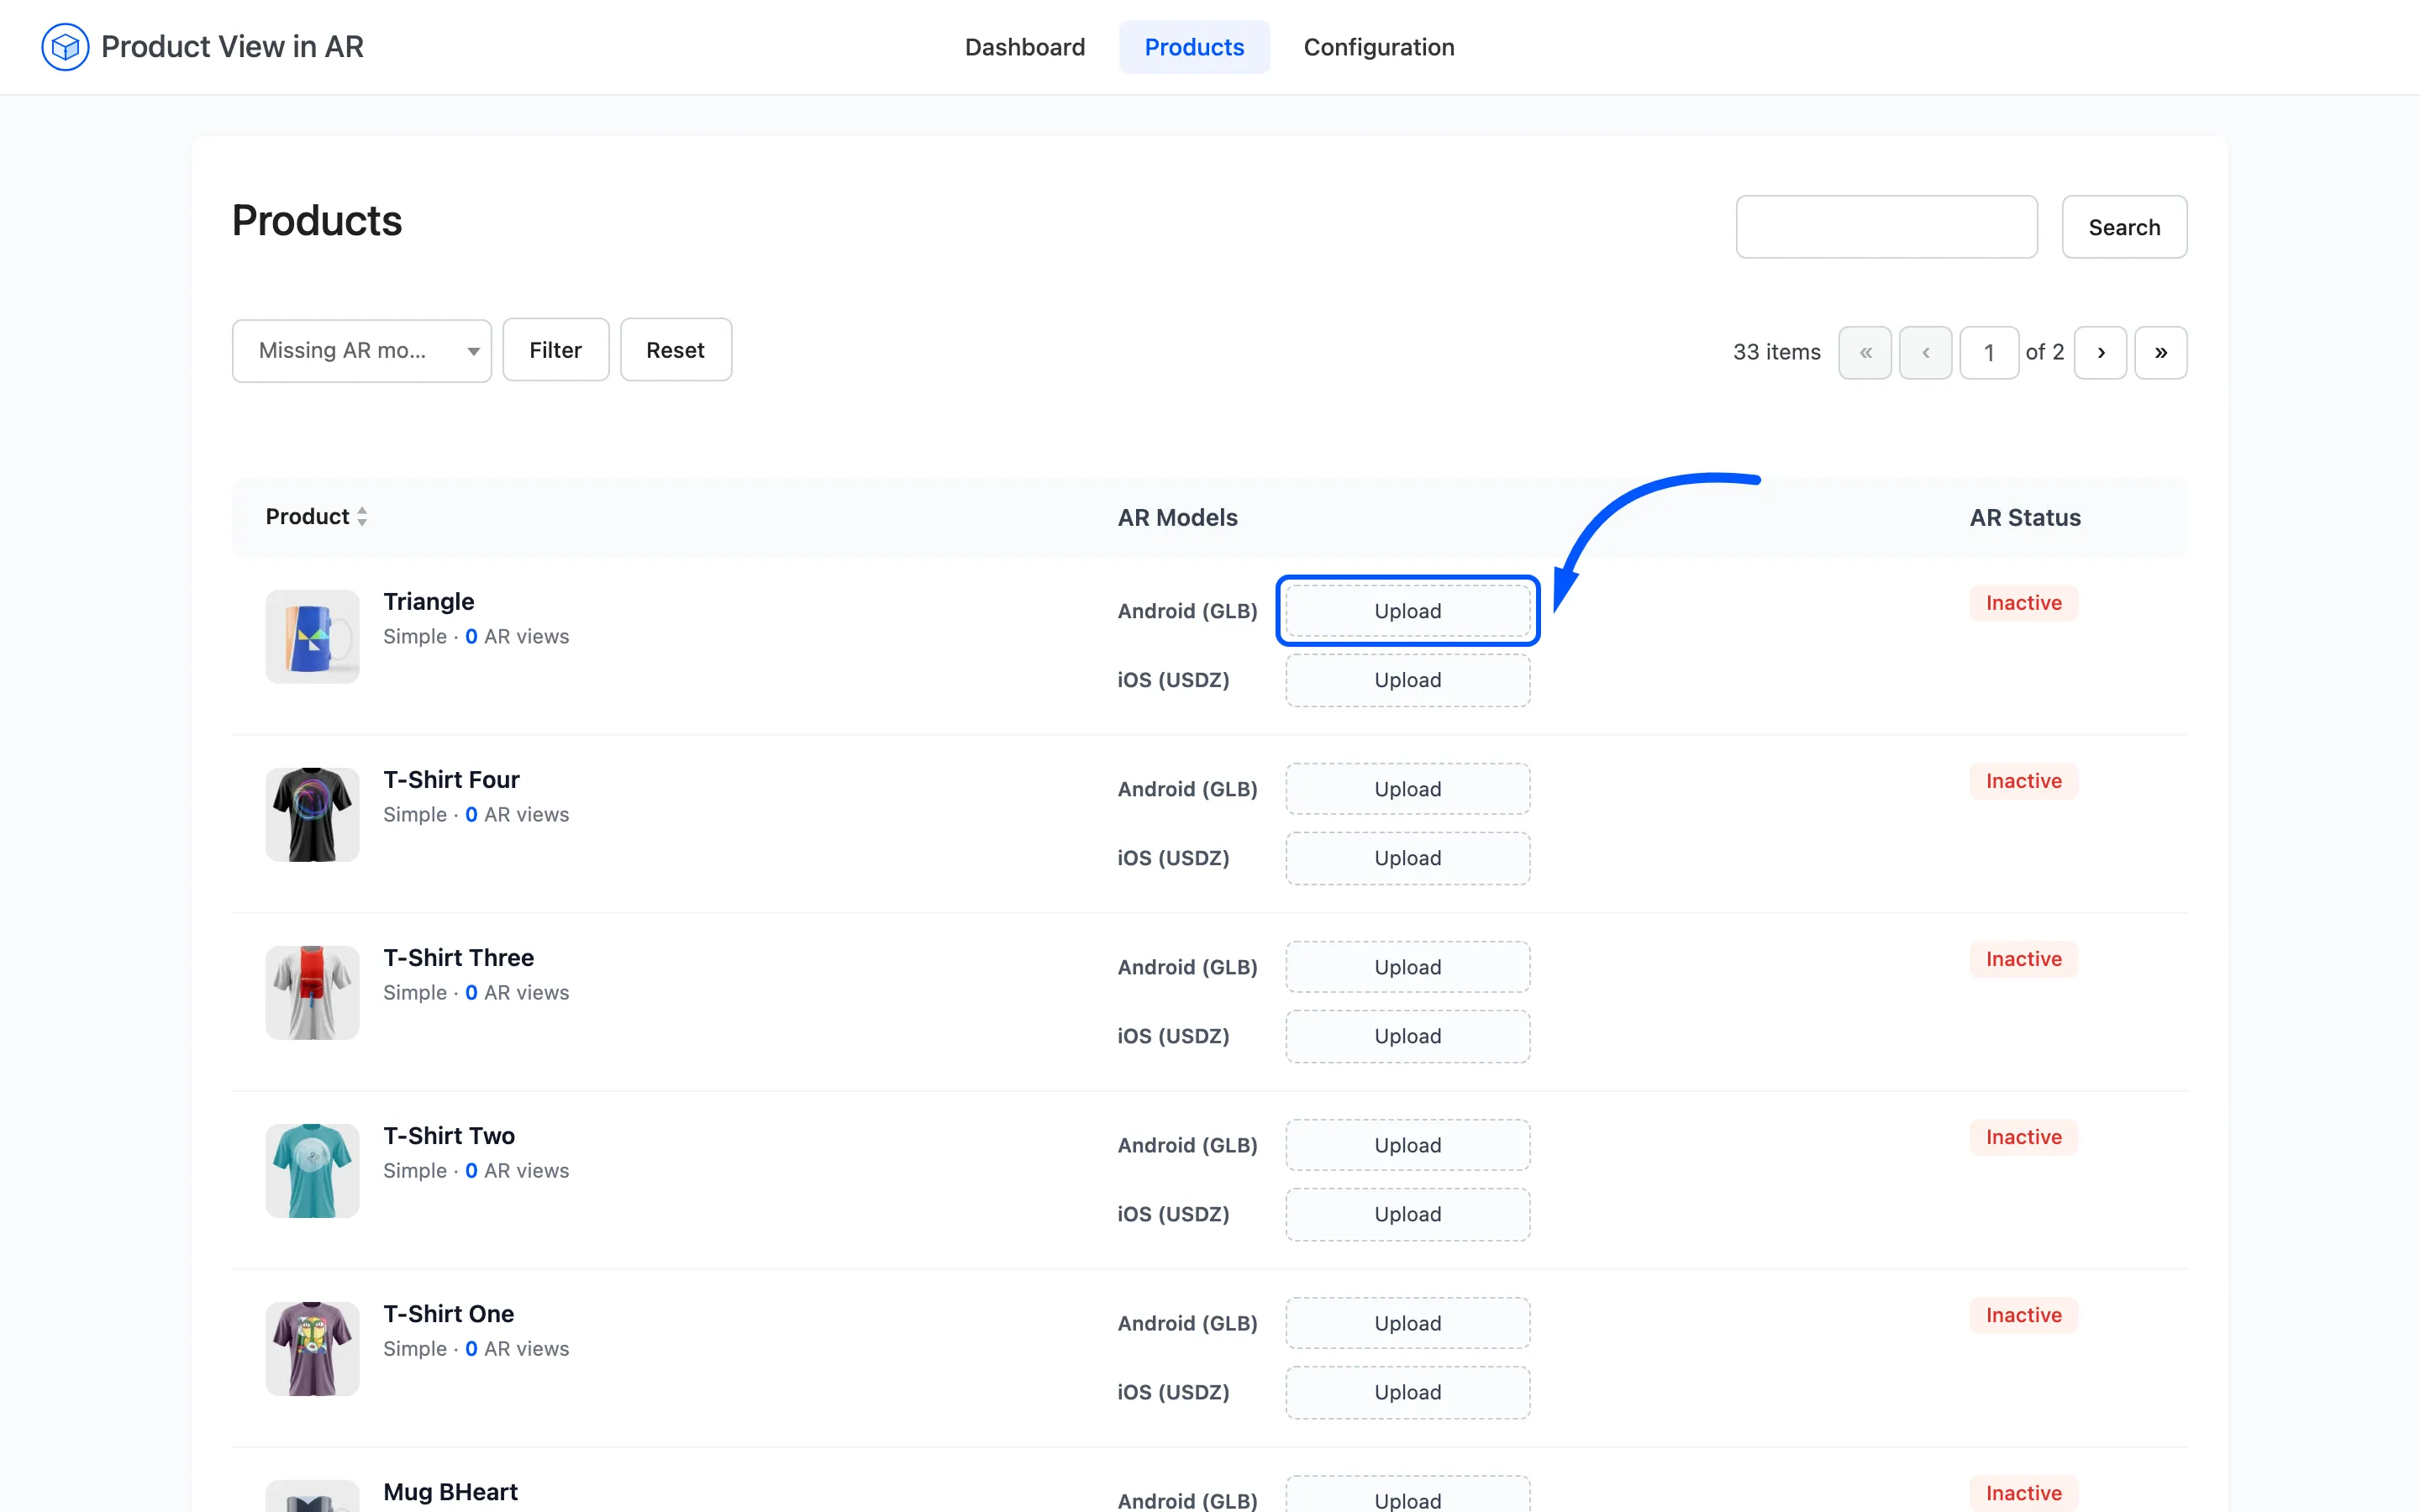Open the Dashboard tab
This screenshot has width=2420, height=1512.
point(1024,47)
